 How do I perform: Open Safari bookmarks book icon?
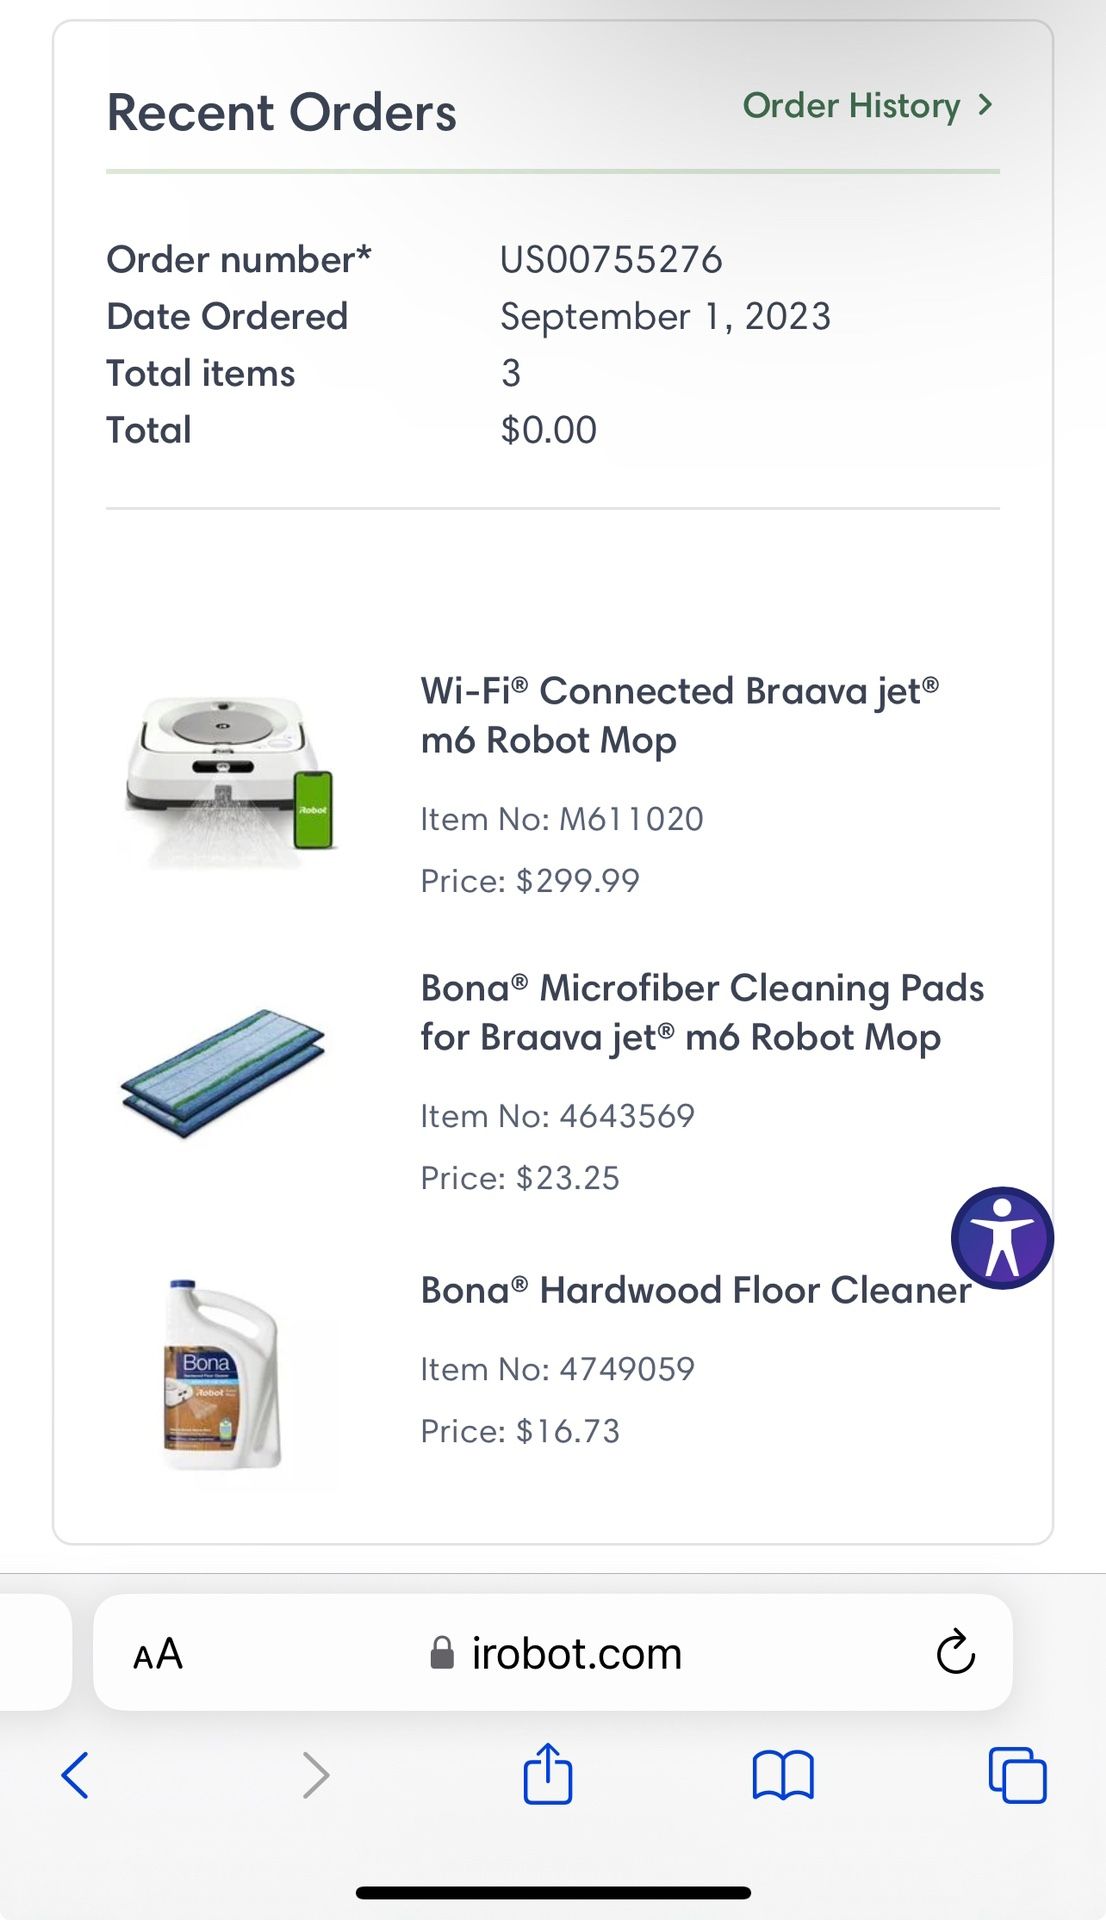pyautogui.click(x=783, y=1776)
